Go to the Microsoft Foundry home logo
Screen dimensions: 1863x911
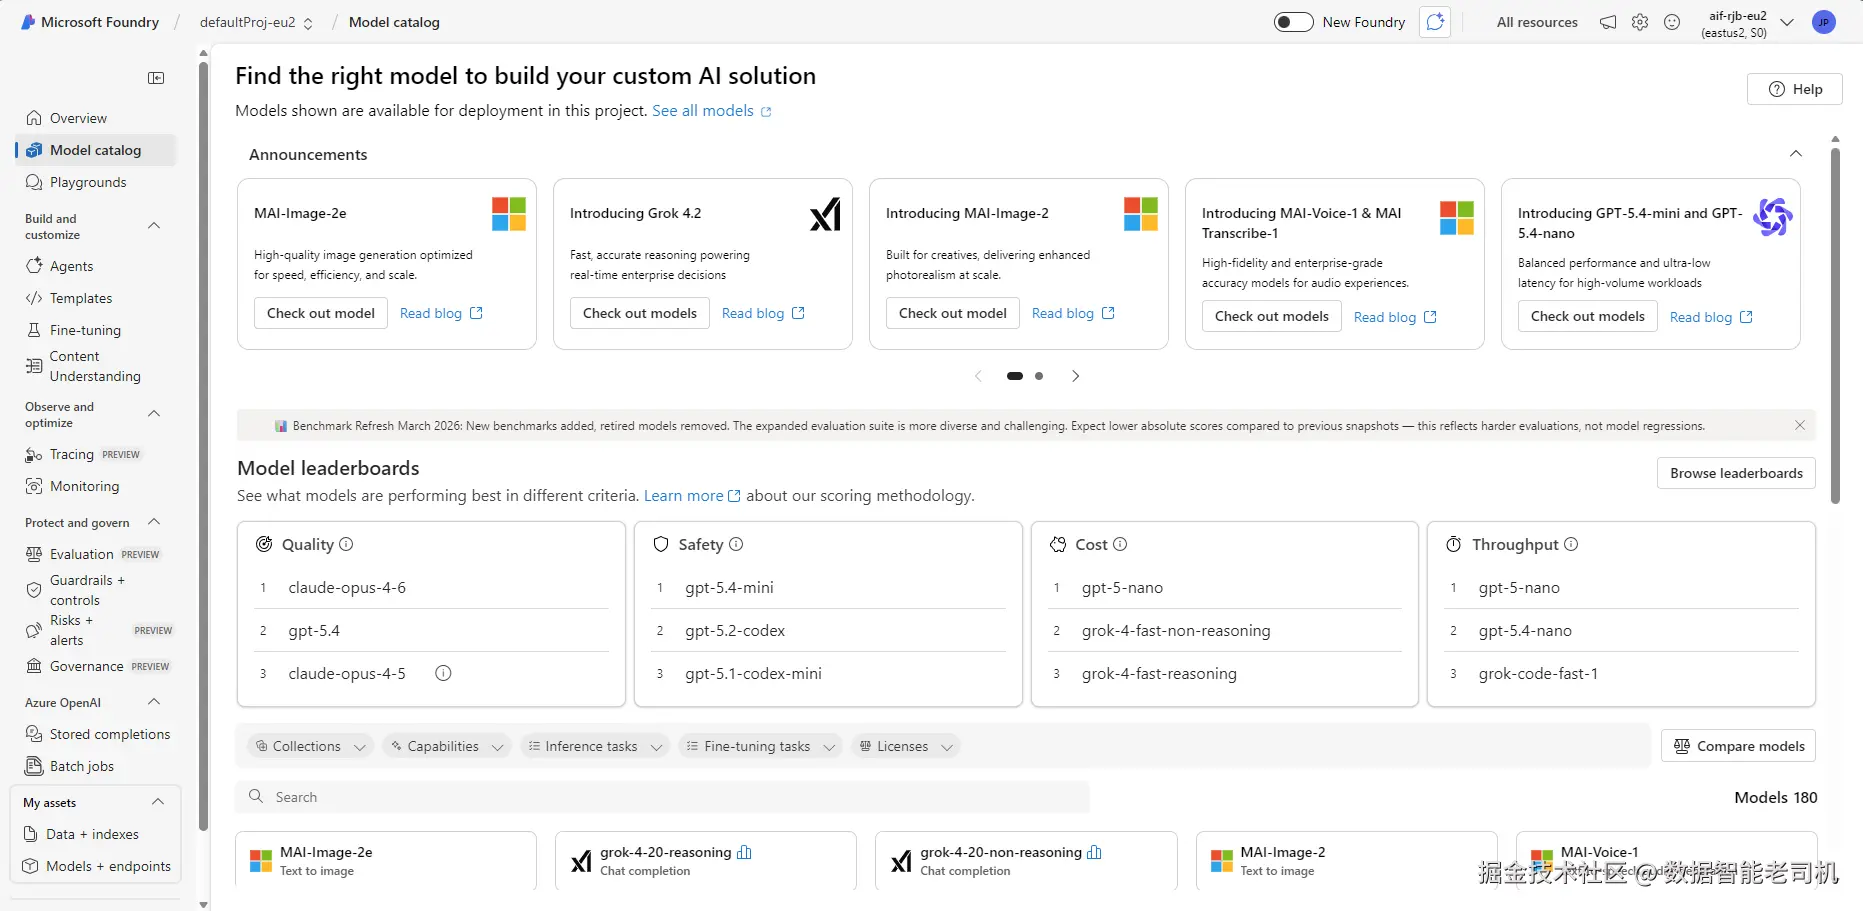tap(90, 22)
